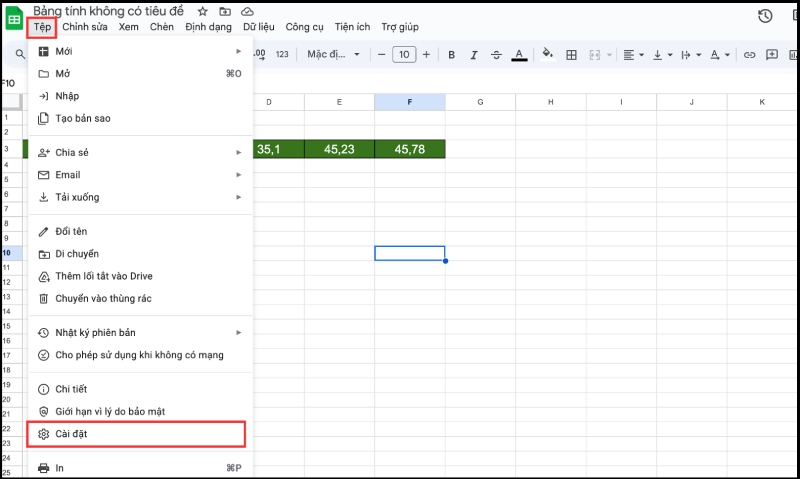Open the 123 number format menu
800x479 pixels.
[282, 54]
